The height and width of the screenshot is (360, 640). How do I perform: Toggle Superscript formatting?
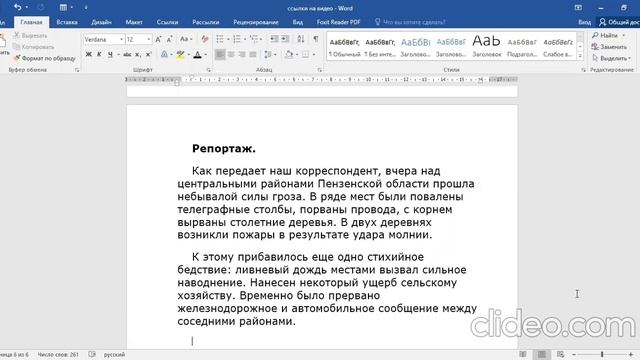pos(149,54)
